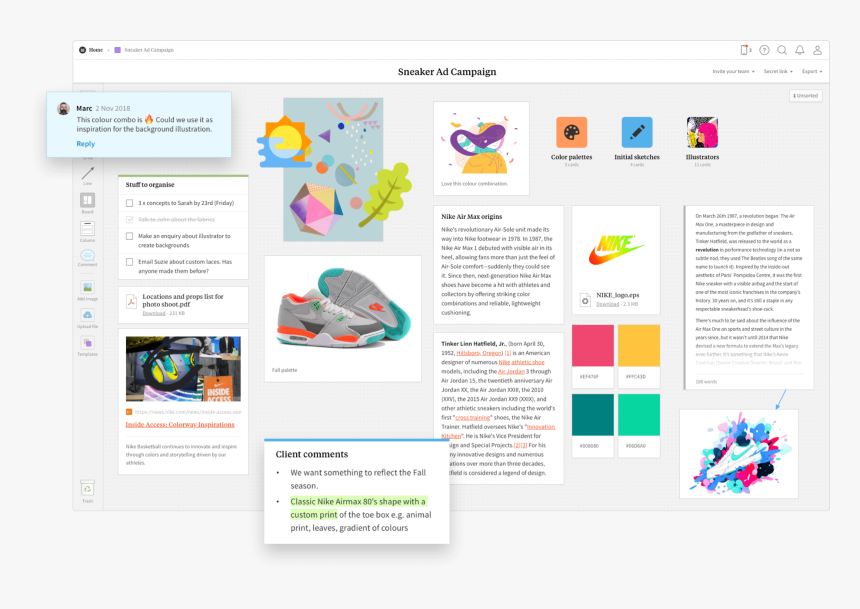This screenshot has height=609, width=860.
Task: Click the Home icon in the breadcrumb
Action: click(82, 50)
